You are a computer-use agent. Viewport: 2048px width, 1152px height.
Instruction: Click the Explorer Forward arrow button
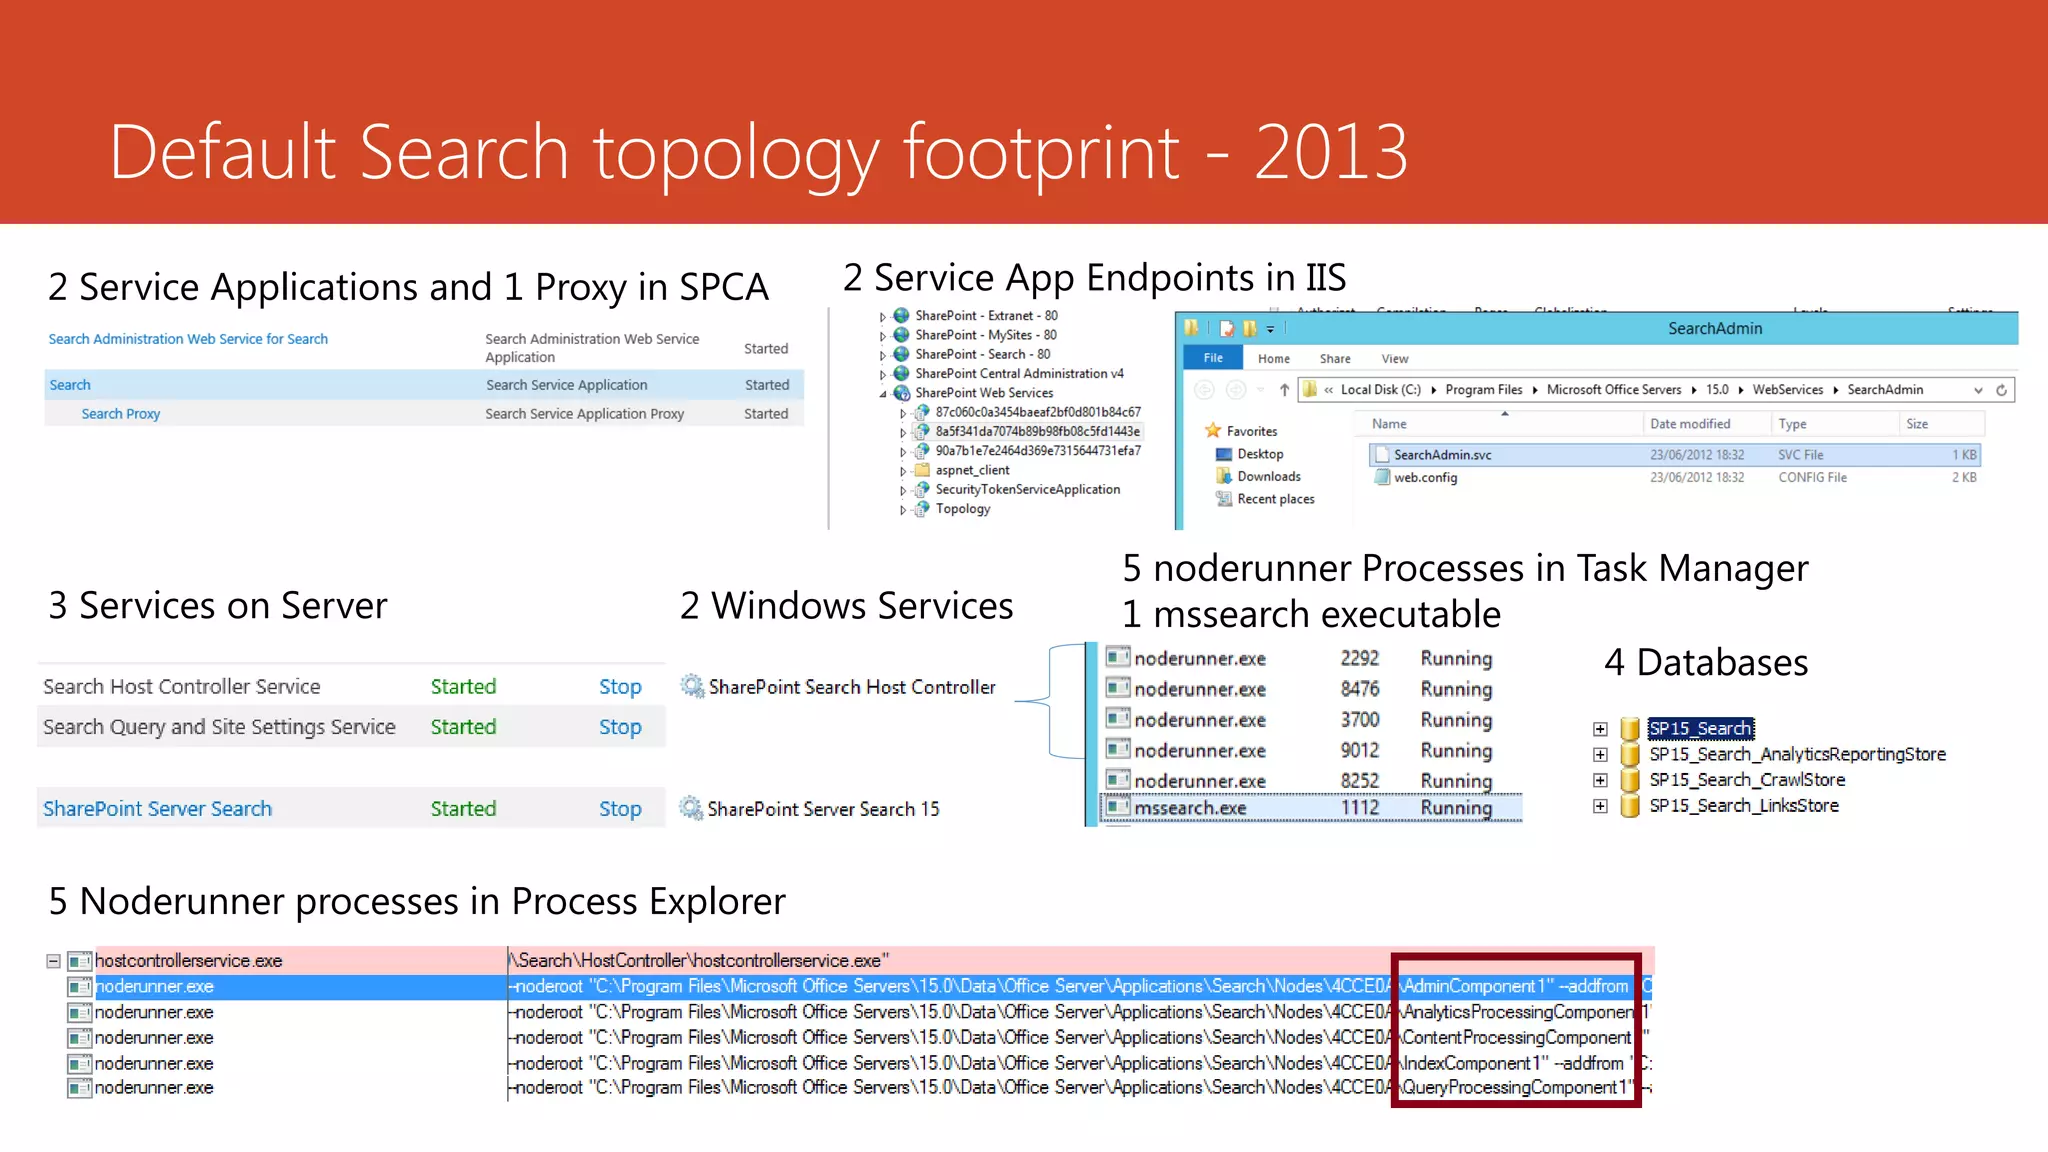pyautogui.click(x=1236, y=390)
